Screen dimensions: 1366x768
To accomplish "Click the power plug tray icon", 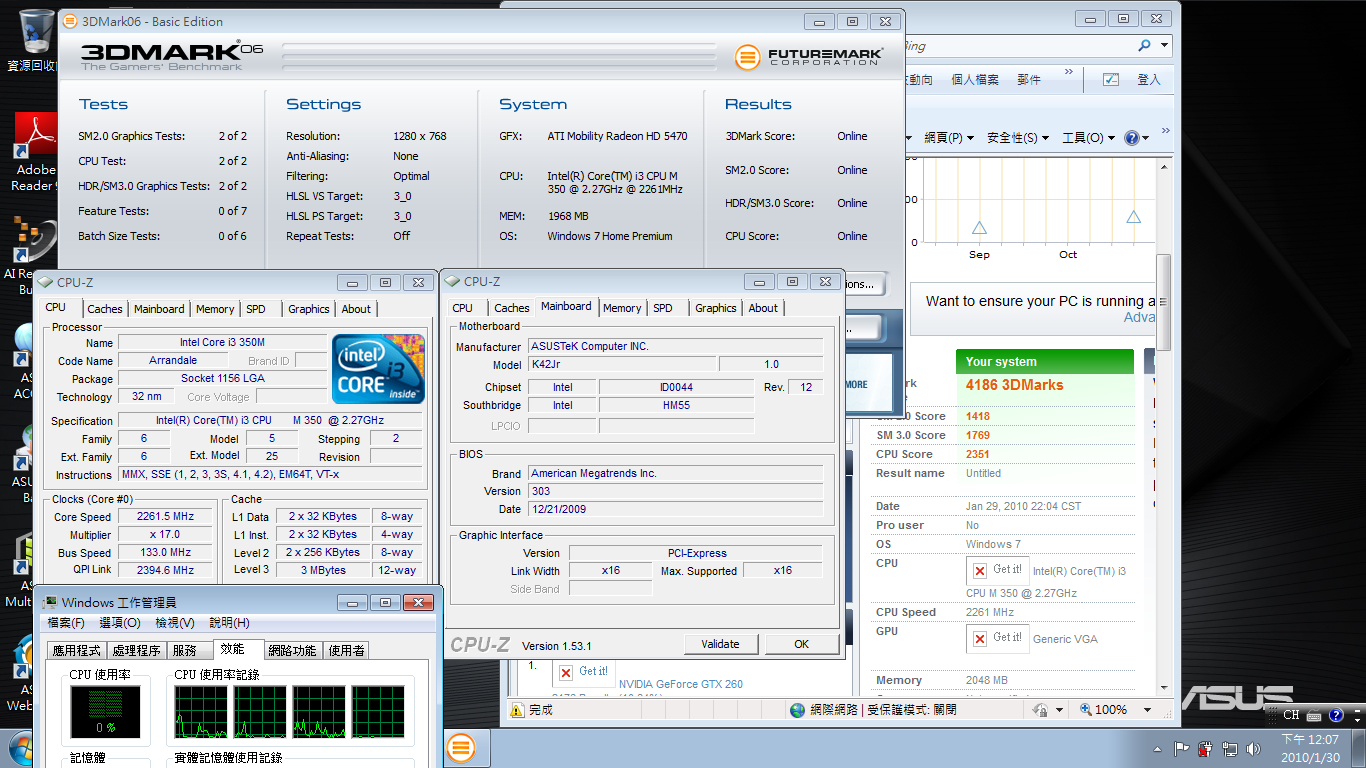I will (1204, 748).
